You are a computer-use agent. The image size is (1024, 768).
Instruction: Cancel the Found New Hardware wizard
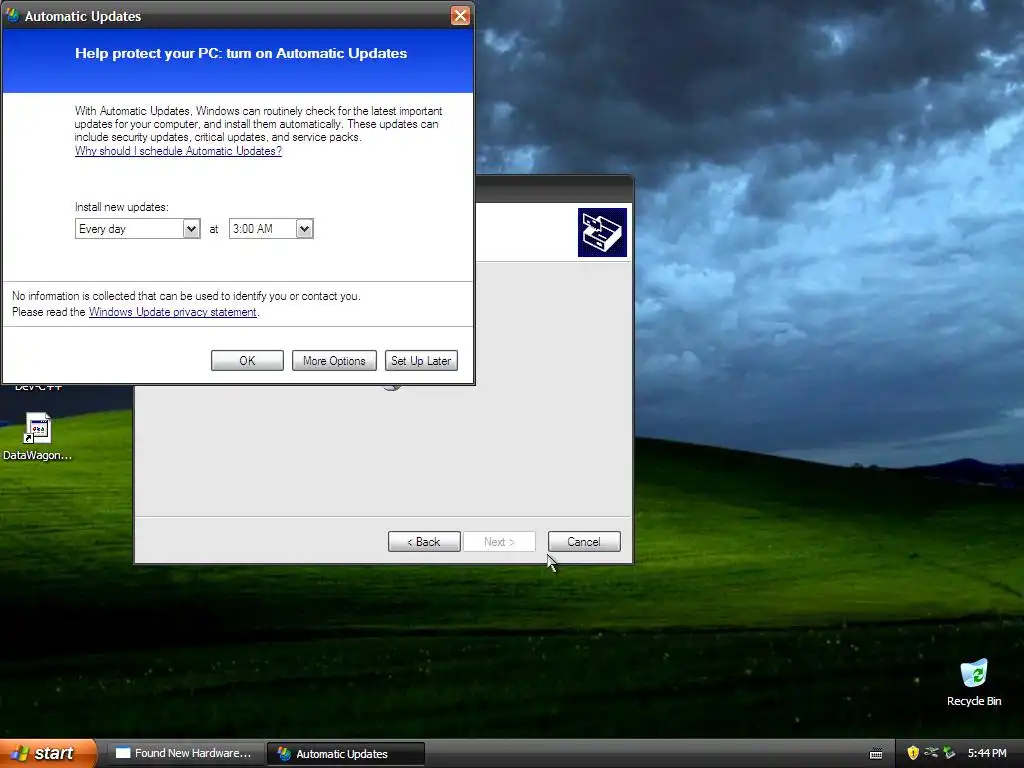click(x=584, y=541)
